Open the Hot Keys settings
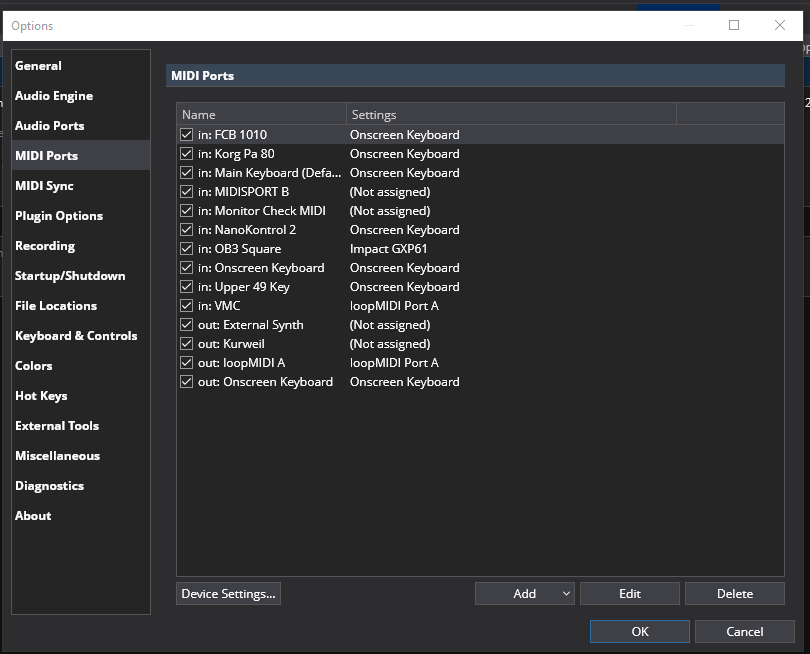Screen dimensions: 810x654 pos(41,396)
